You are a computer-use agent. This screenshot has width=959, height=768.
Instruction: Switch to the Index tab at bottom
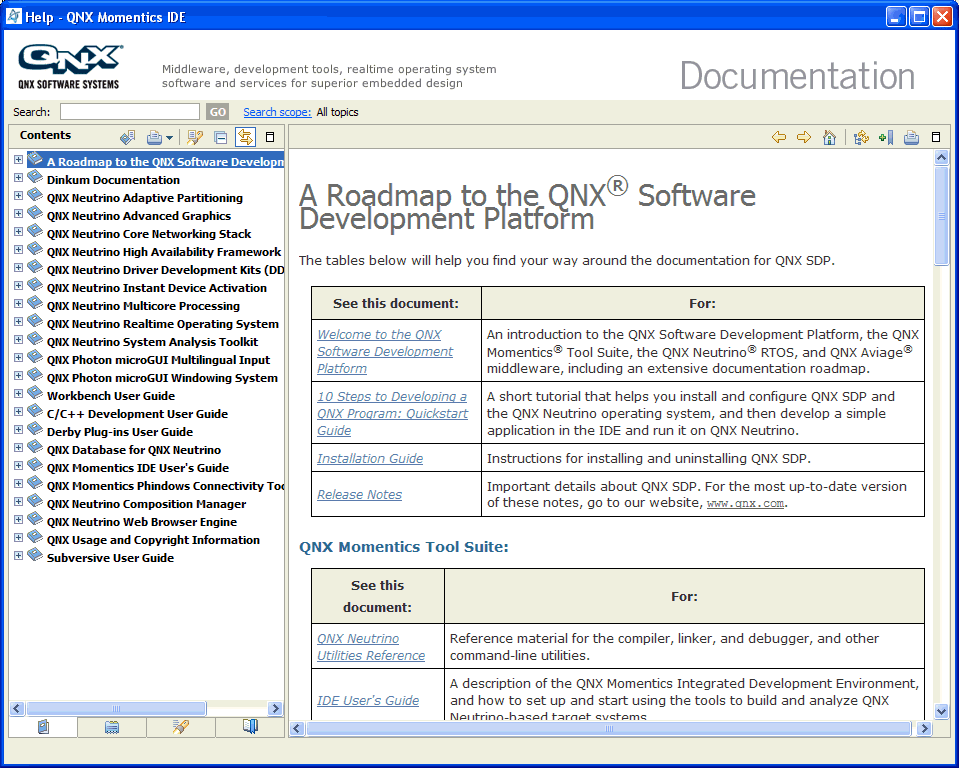pyautogui.click(x=112, y=727)
